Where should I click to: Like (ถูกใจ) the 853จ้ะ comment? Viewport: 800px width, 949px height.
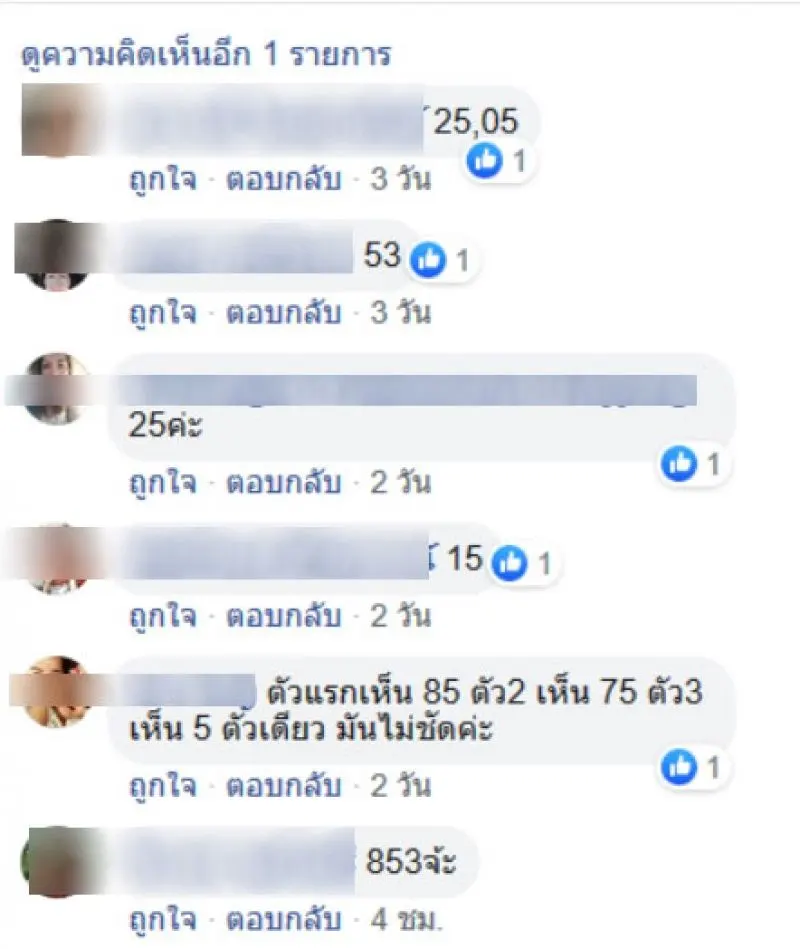[x=163, y=919]
